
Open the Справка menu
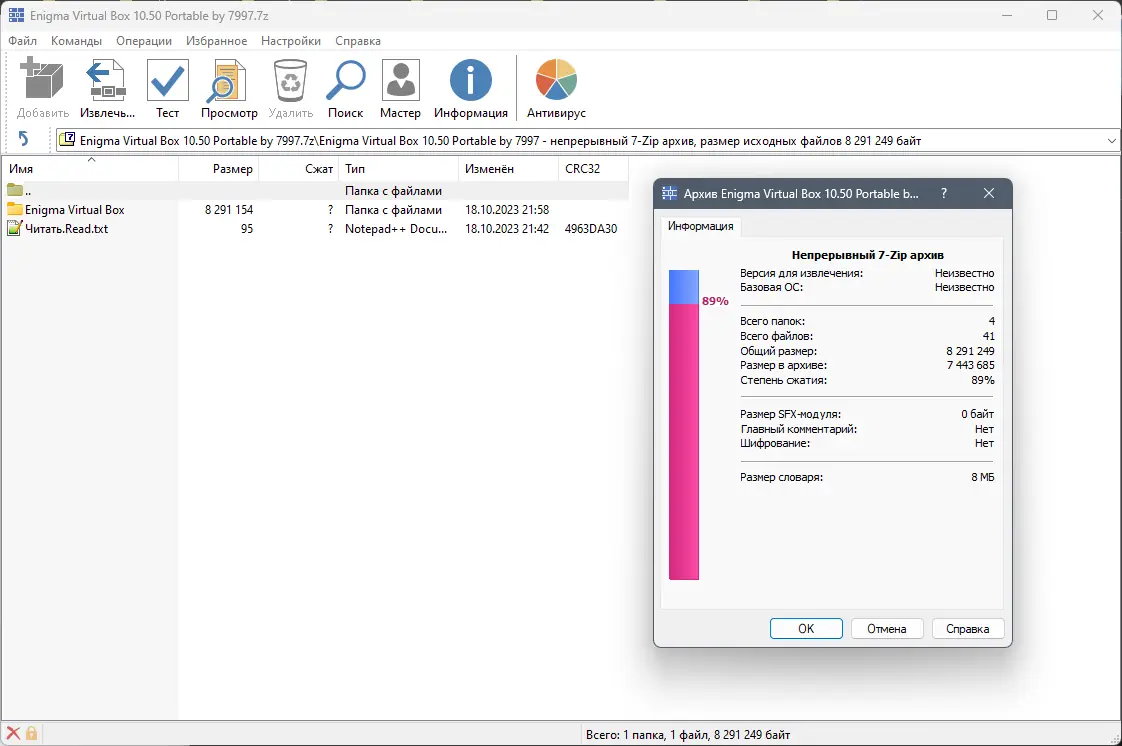tap(358, 41)
